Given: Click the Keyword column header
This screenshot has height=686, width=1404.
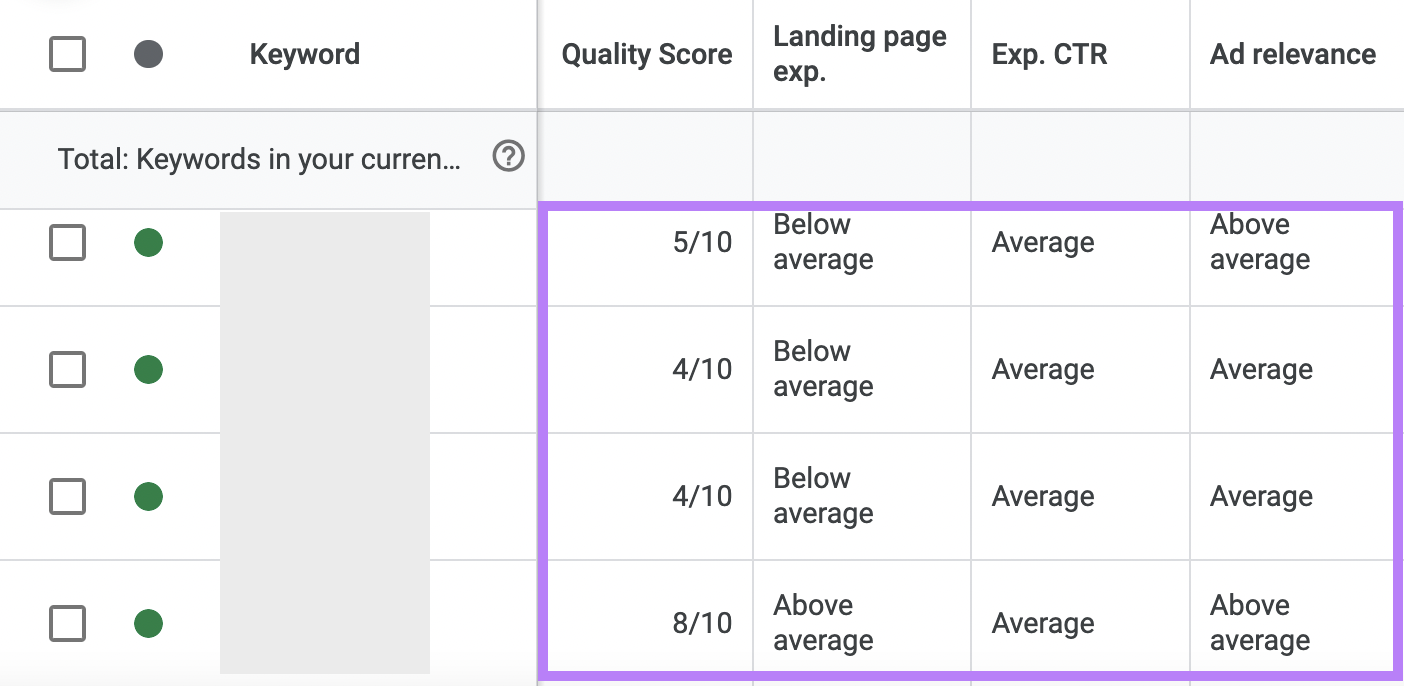Looking at the screenshot, I should tap(304, 54).
